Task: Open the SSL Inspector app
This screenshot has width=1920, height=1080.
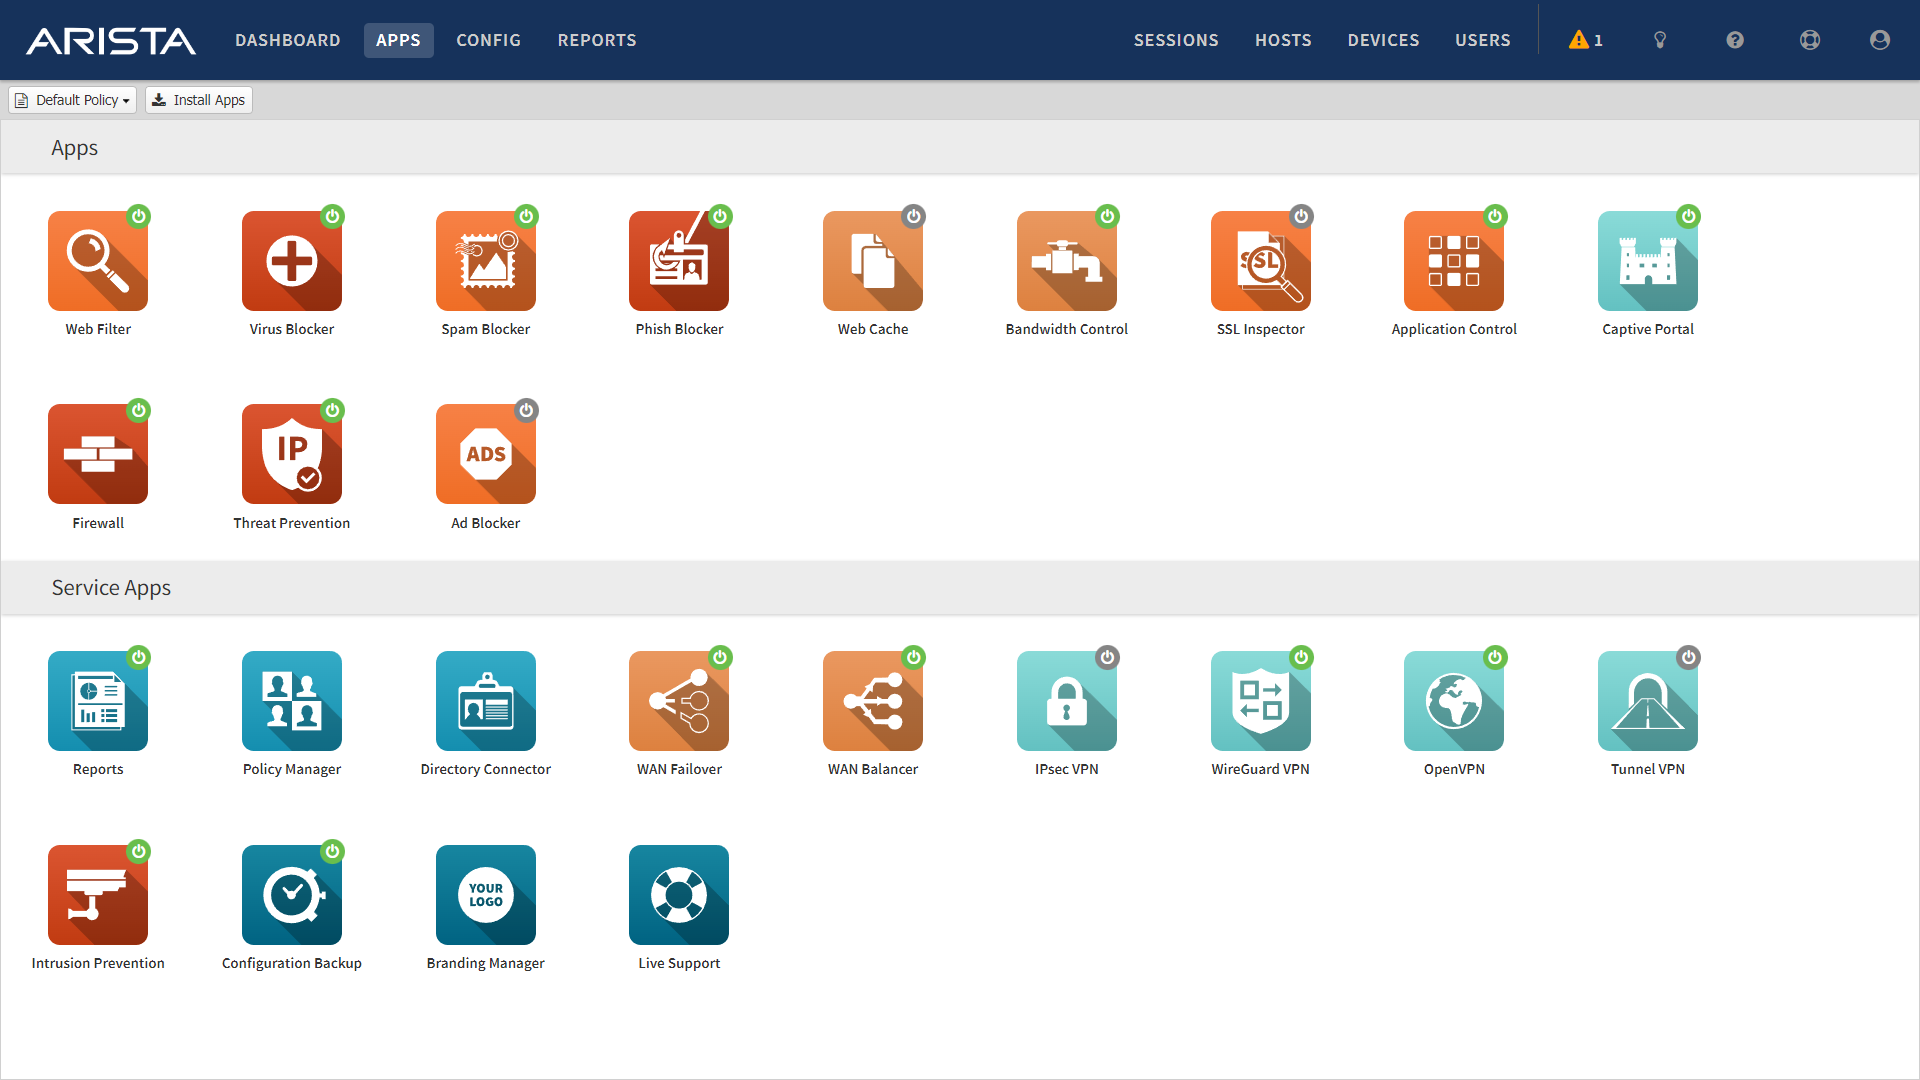Action: [x=1260, y=261]
